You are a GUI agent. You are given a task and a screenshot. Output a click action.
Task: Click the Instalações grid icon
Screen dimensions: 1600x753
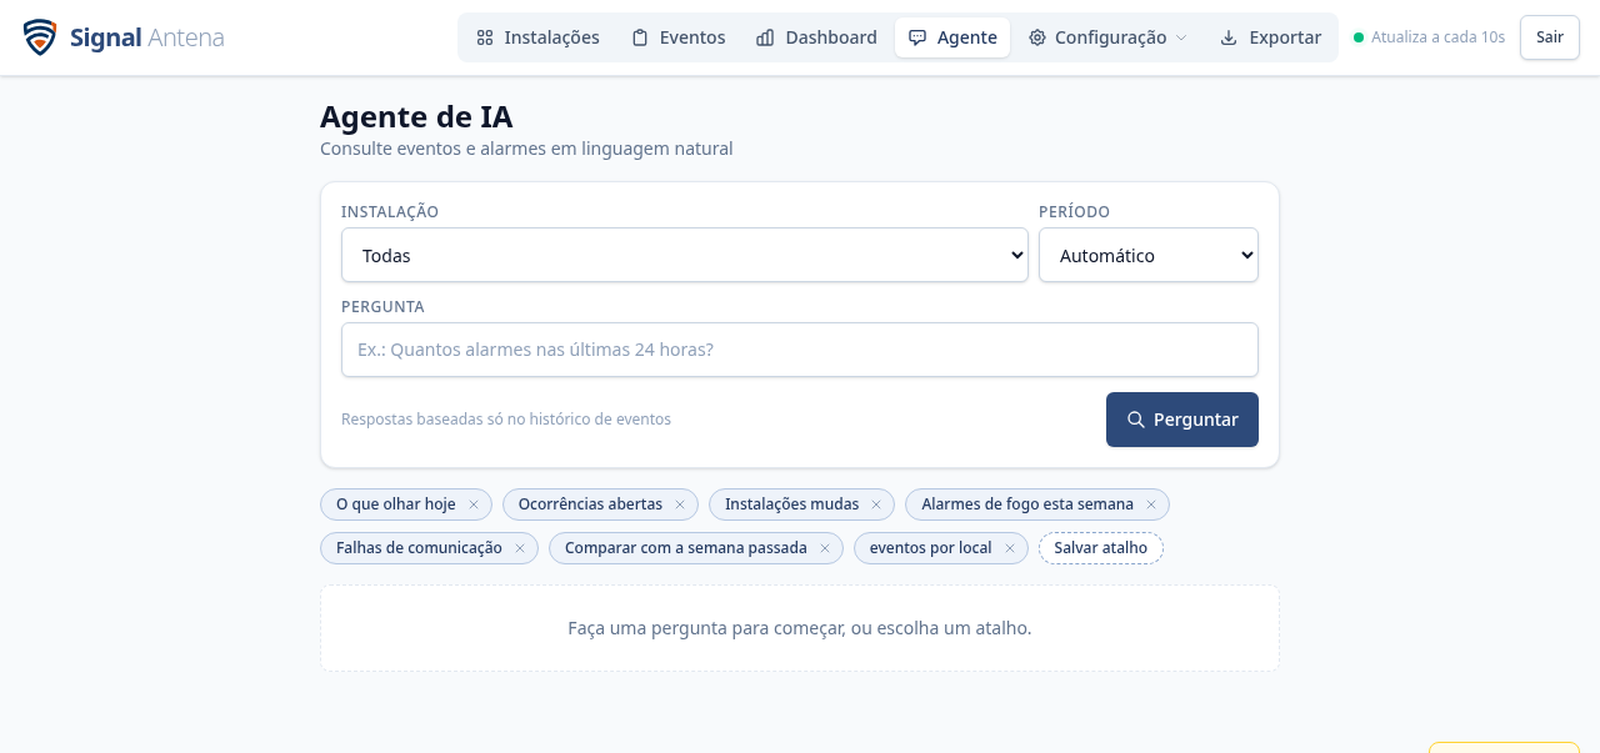485,38
